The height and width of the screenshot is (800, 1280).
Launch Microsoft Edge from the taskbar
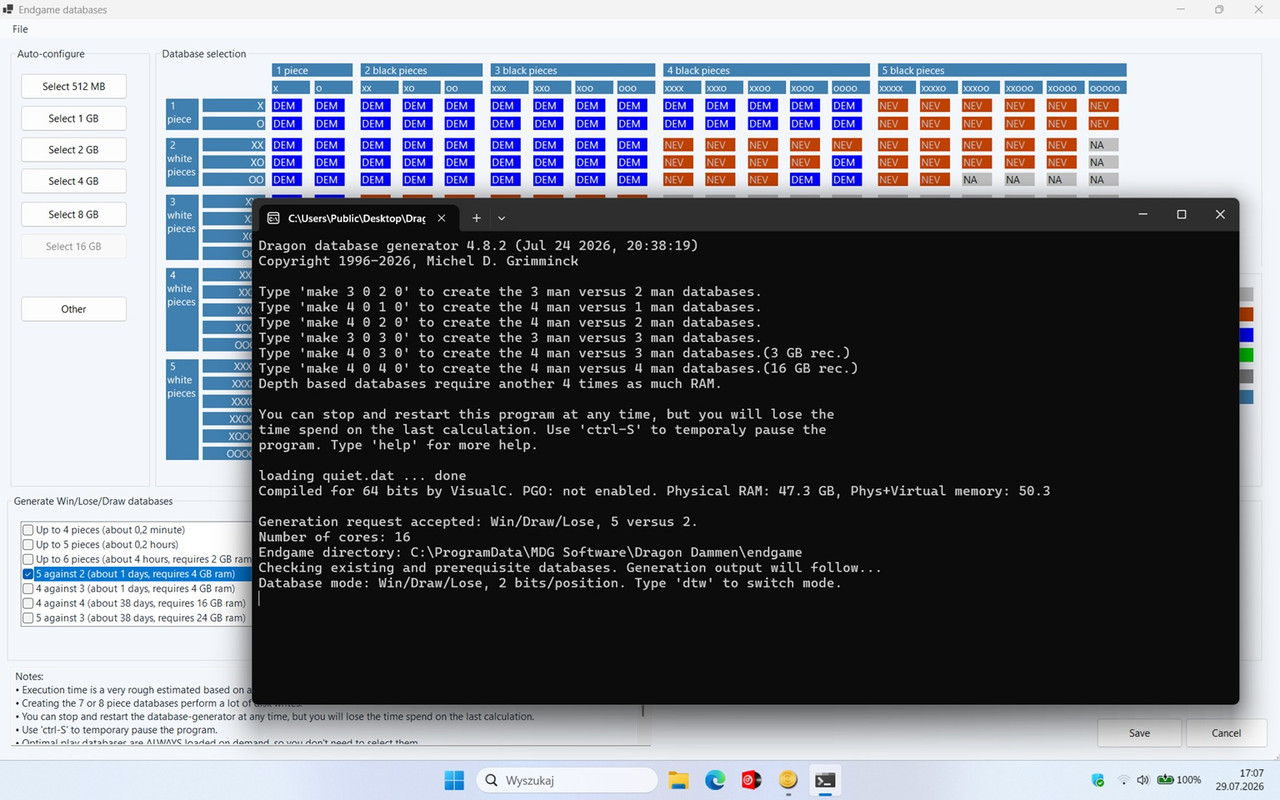pyautogui.click(x=714, y=780)
